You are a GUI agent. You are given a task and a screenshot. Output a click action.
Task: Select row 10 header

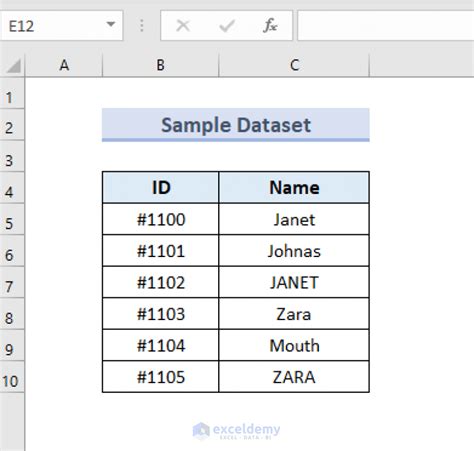point(12,377)
